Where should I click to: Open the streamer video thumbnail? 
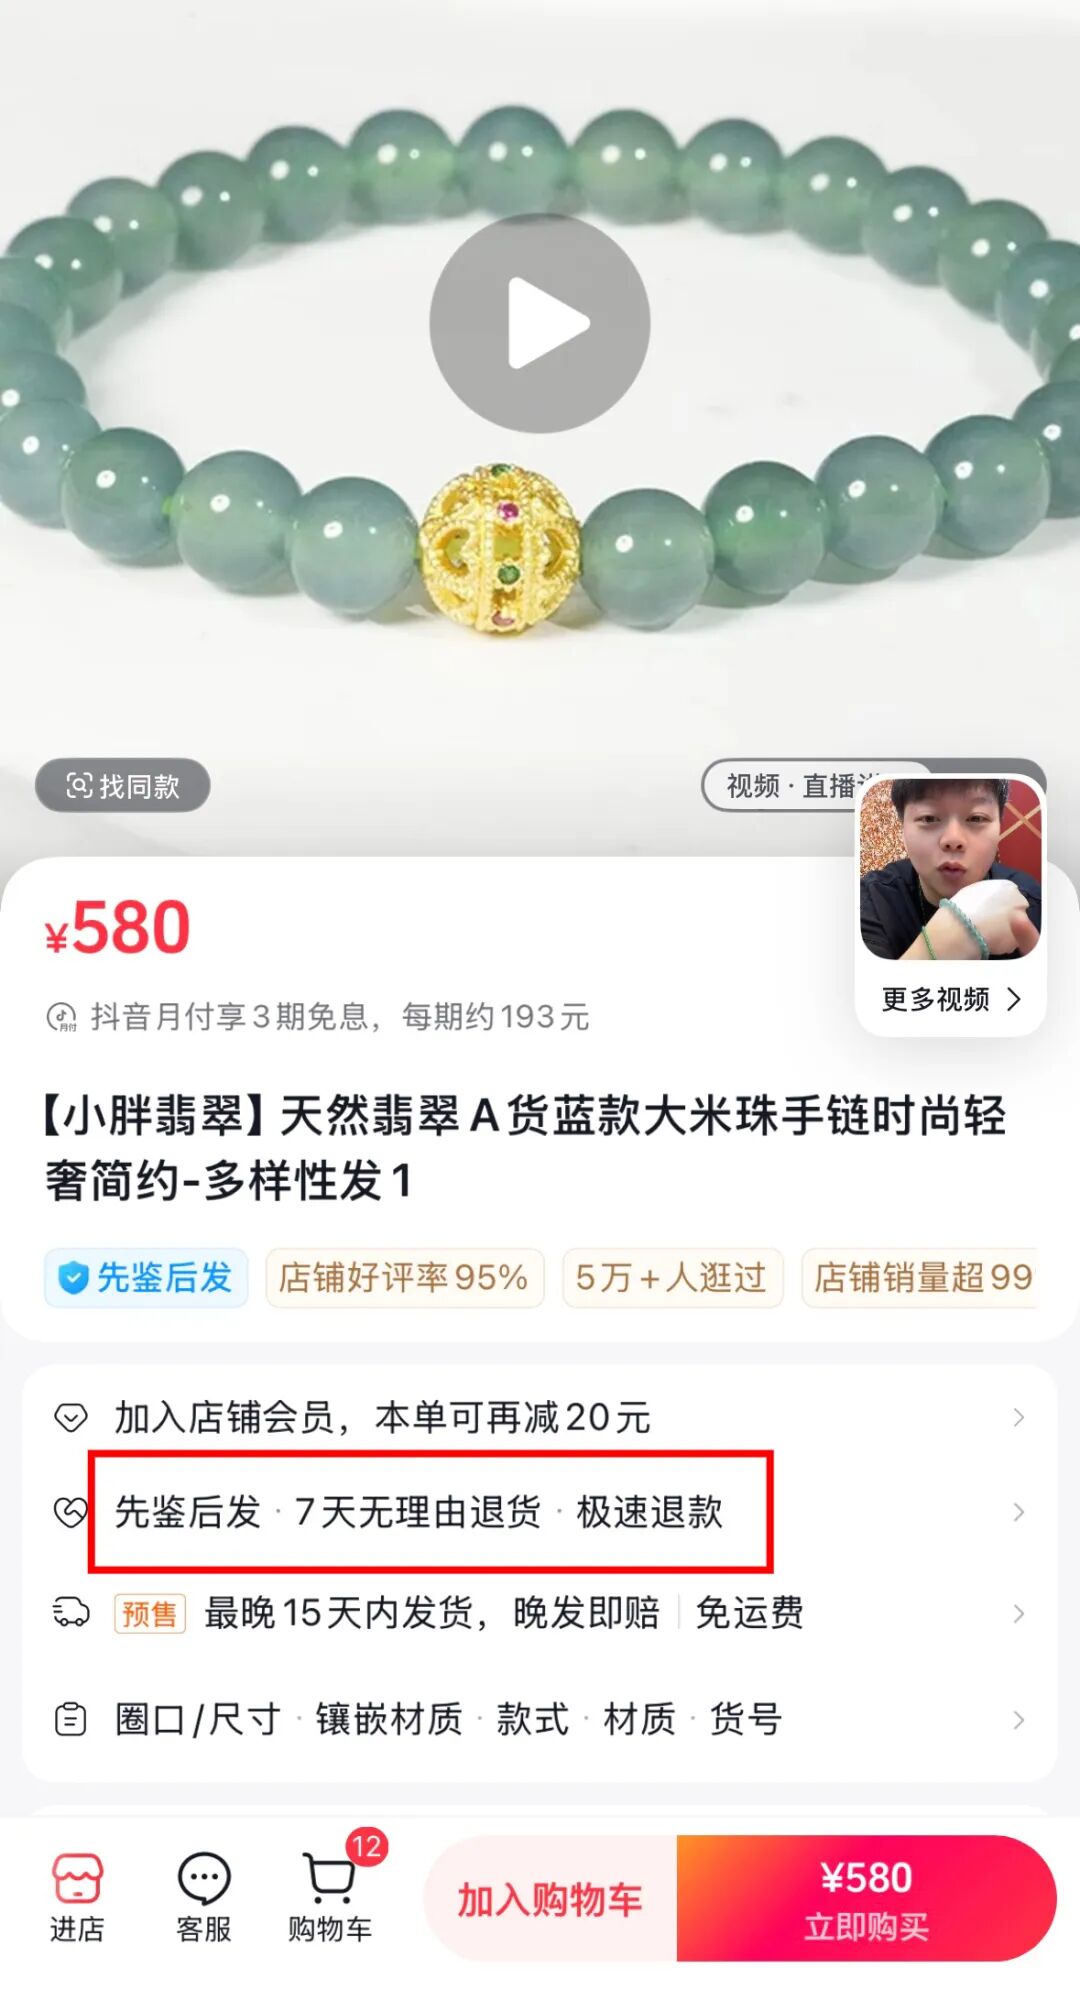coord(951,868)
